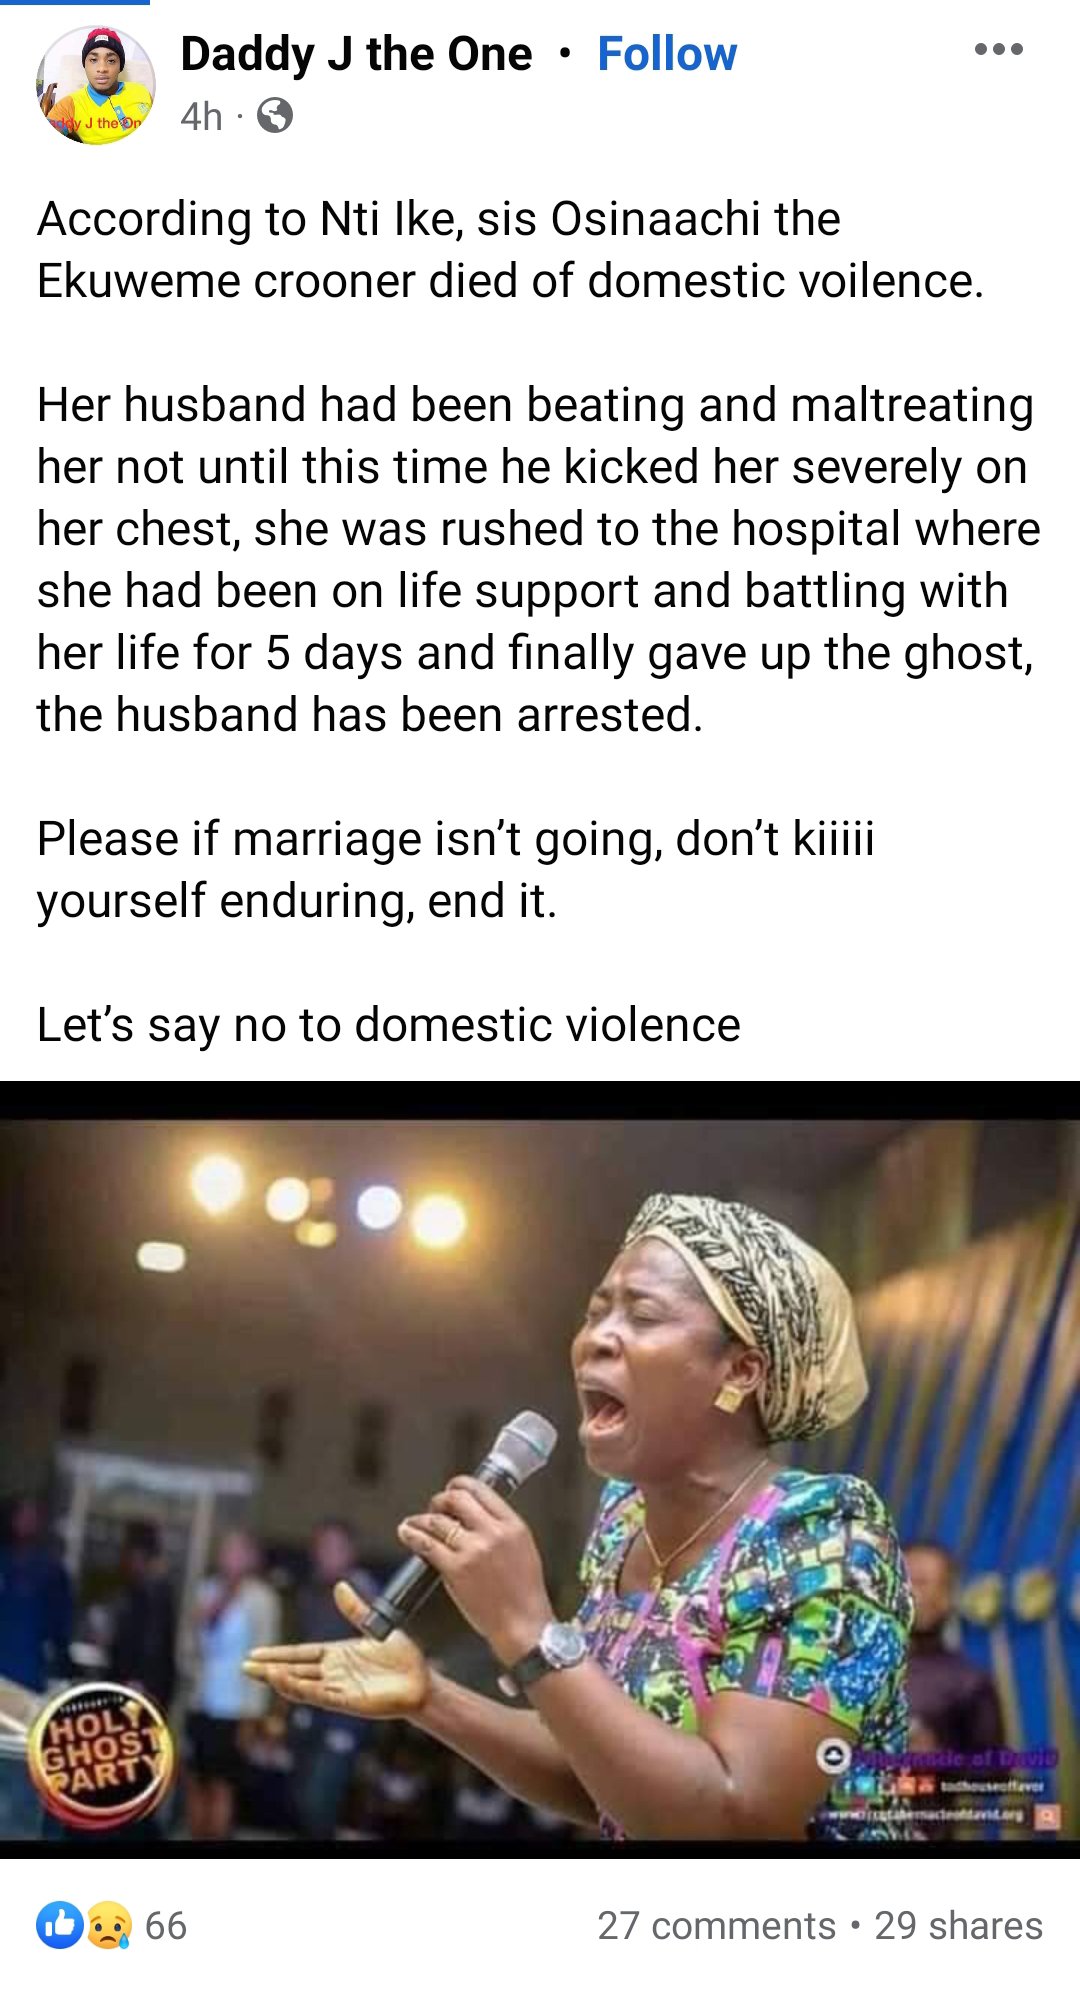
Task: Click the public globe audience icon
Action: 275,117
